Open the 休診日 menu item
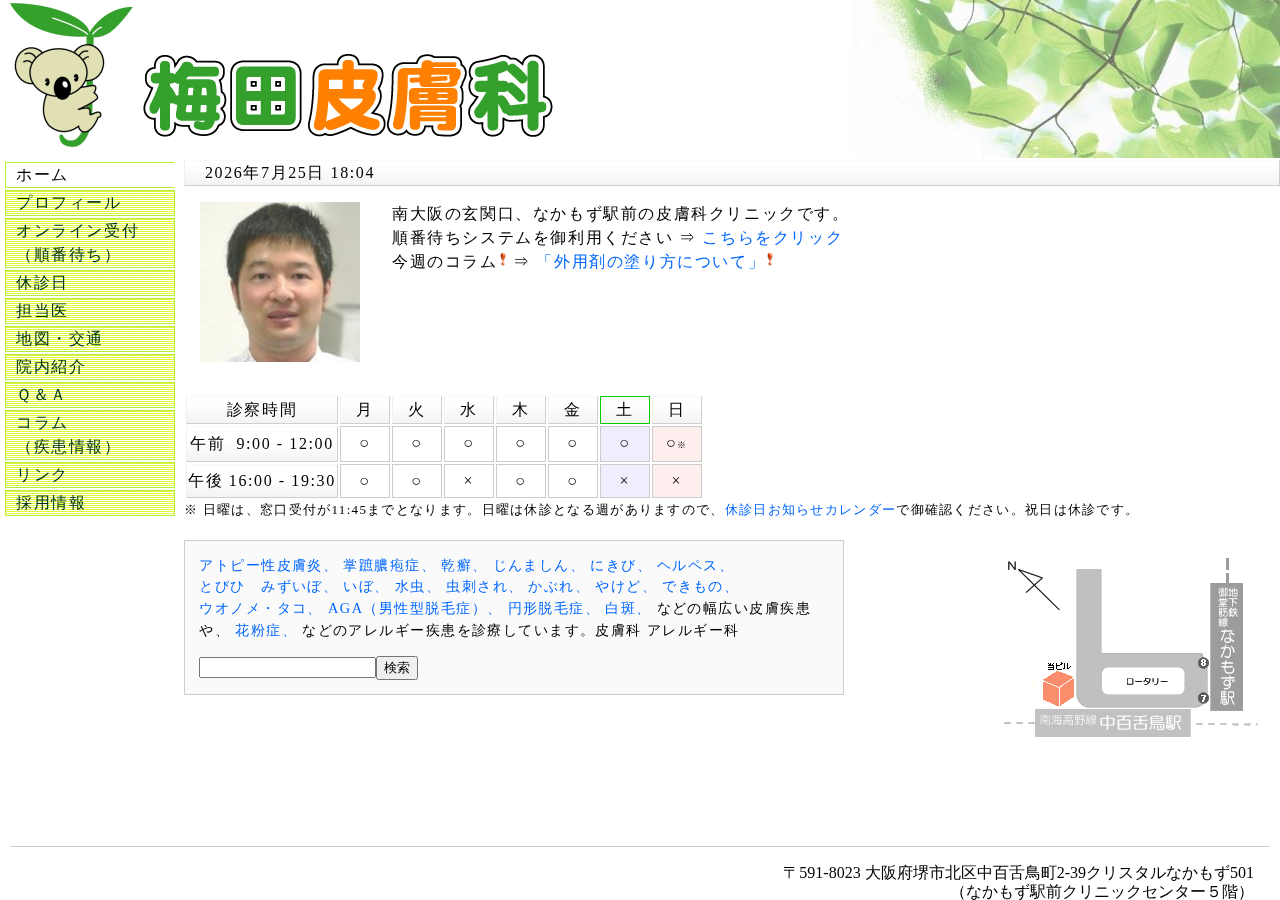This screenshot has width=1280, height=900. point(90,283)
